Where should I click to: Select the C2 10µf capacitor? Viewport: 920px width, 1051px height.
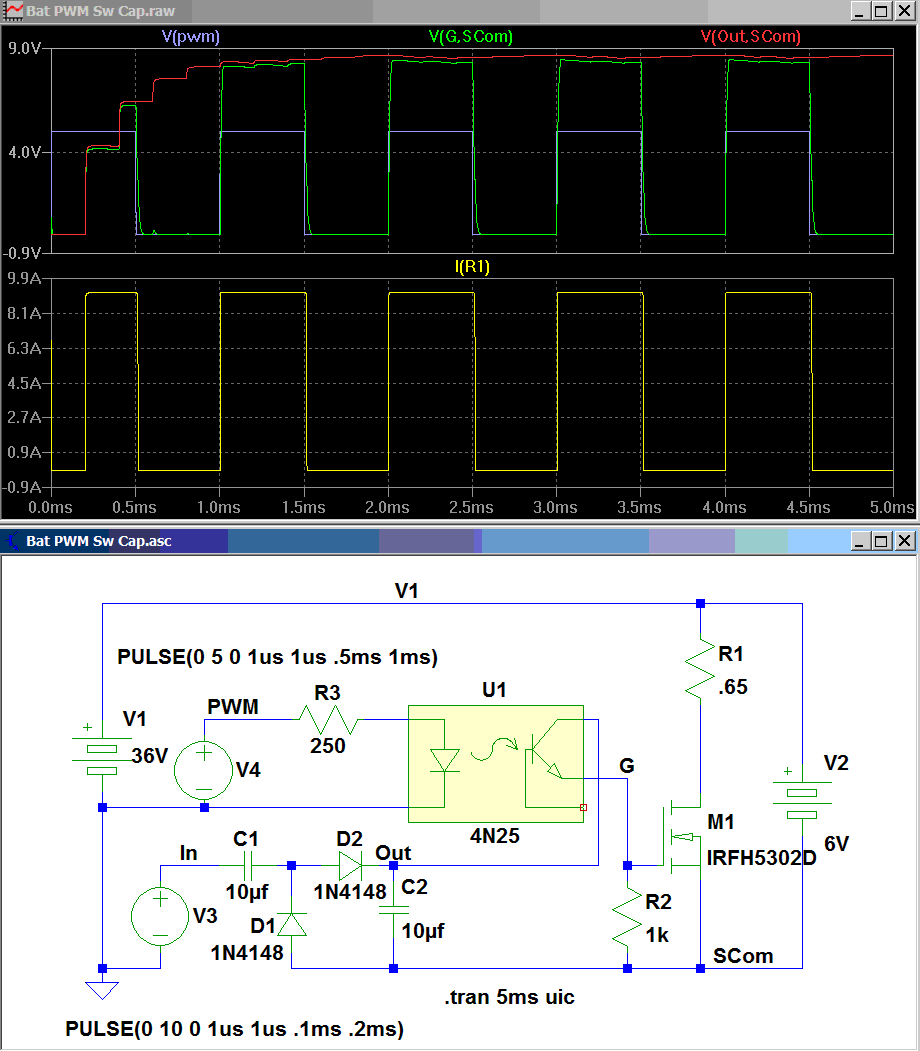(x=393, y=910)
